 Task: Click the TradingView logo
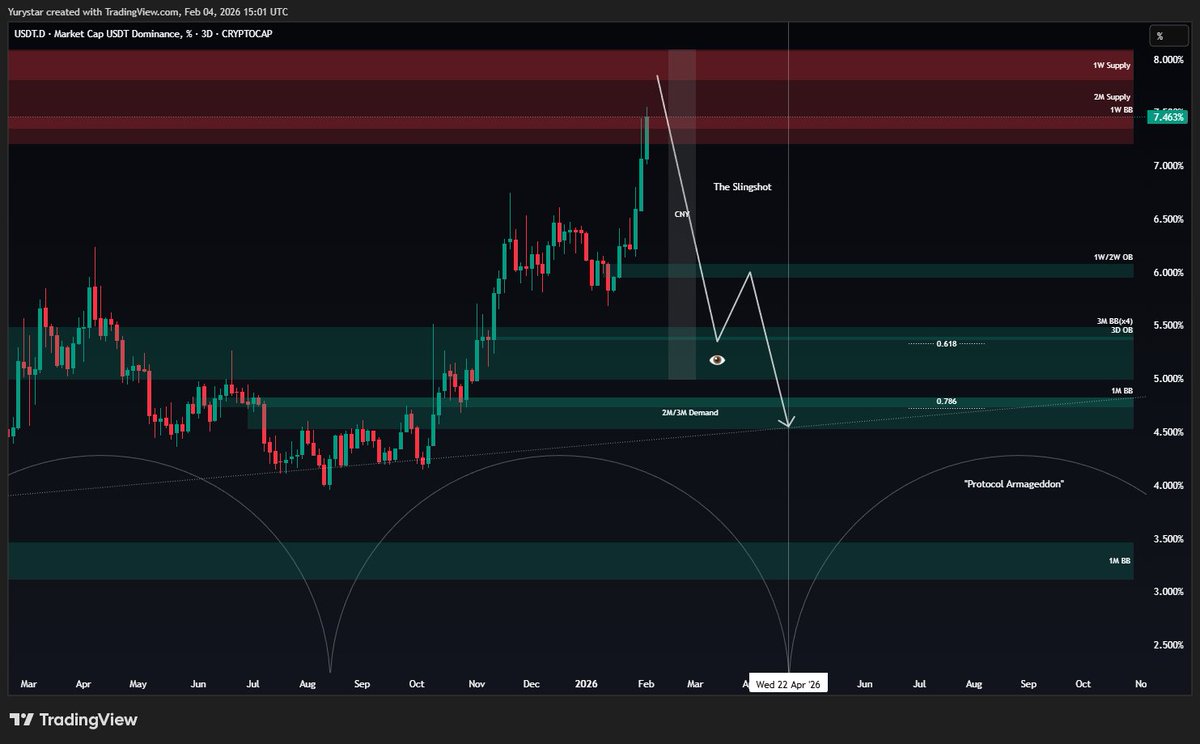[x=73, y=720]
